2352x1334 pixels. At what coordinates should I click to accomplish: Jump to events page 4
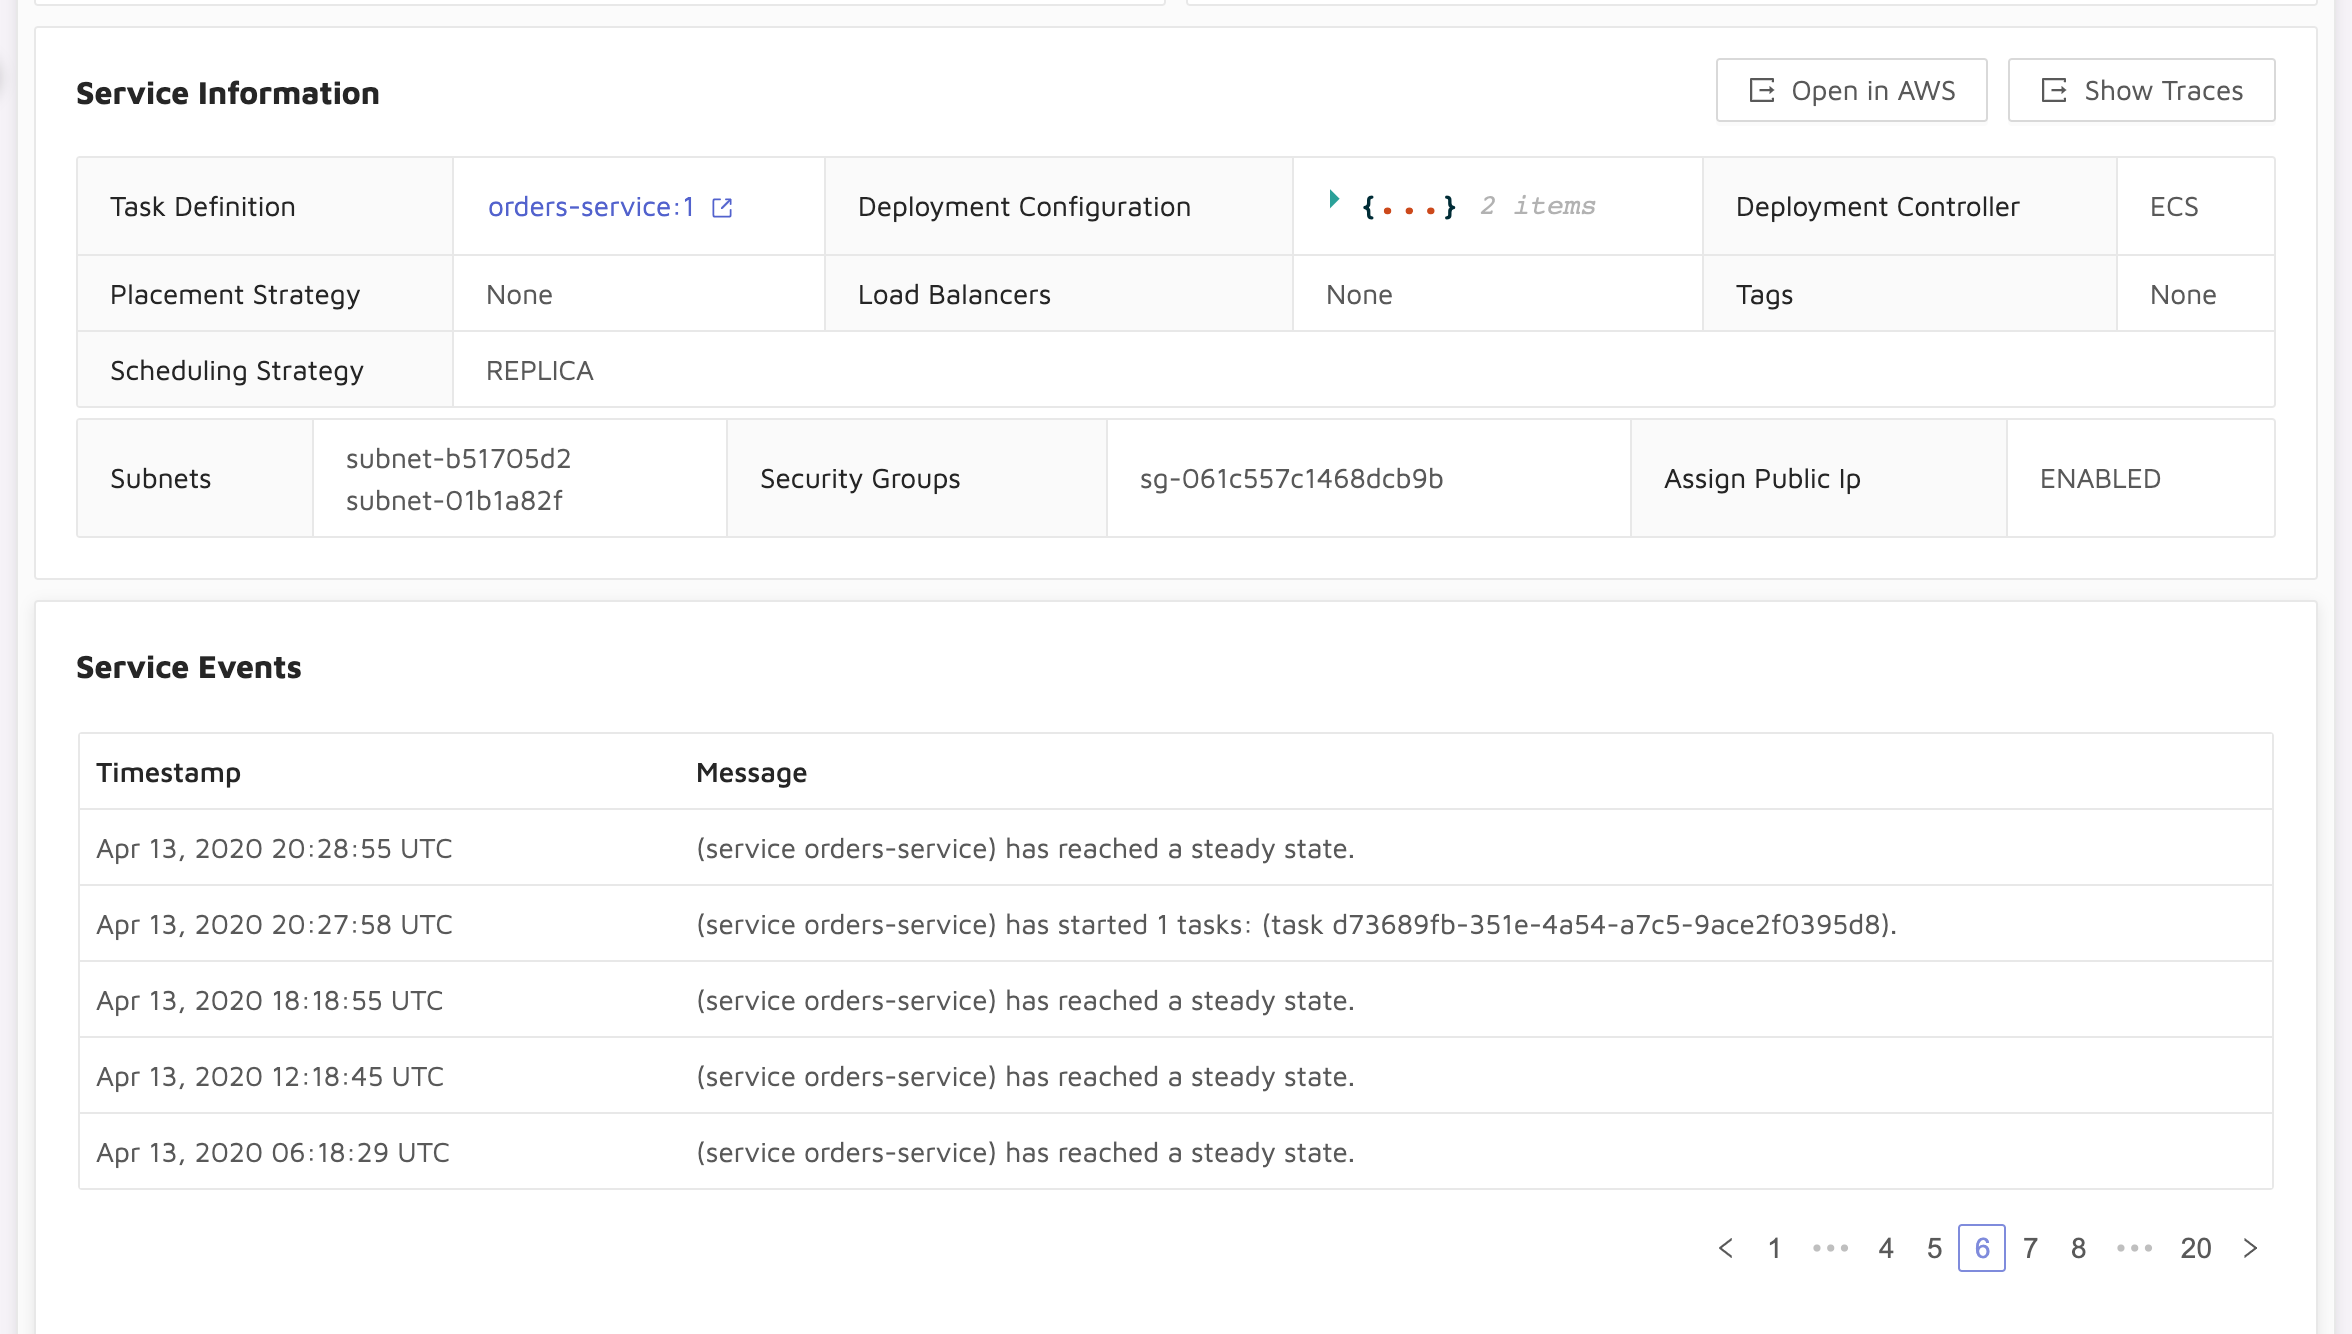1886,1248
